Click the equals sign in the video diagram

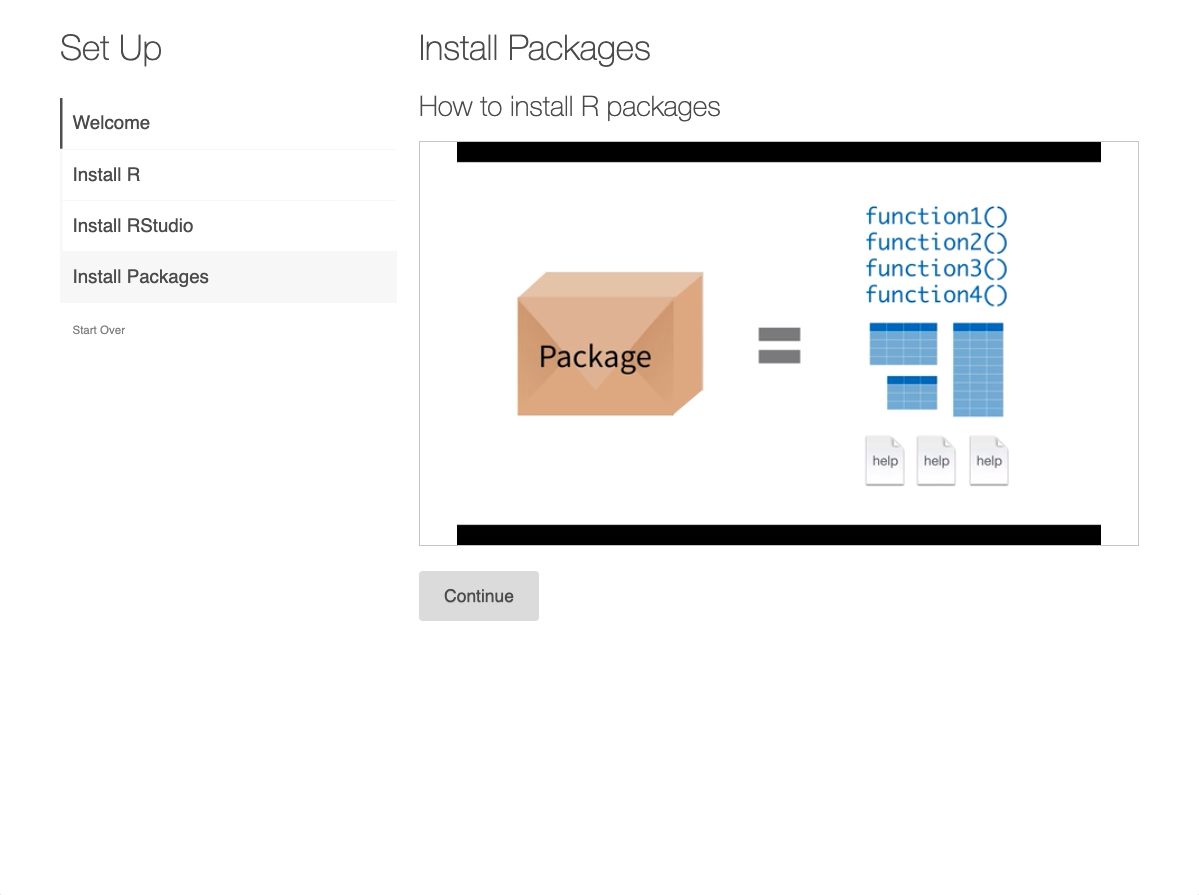click(779, 345)
